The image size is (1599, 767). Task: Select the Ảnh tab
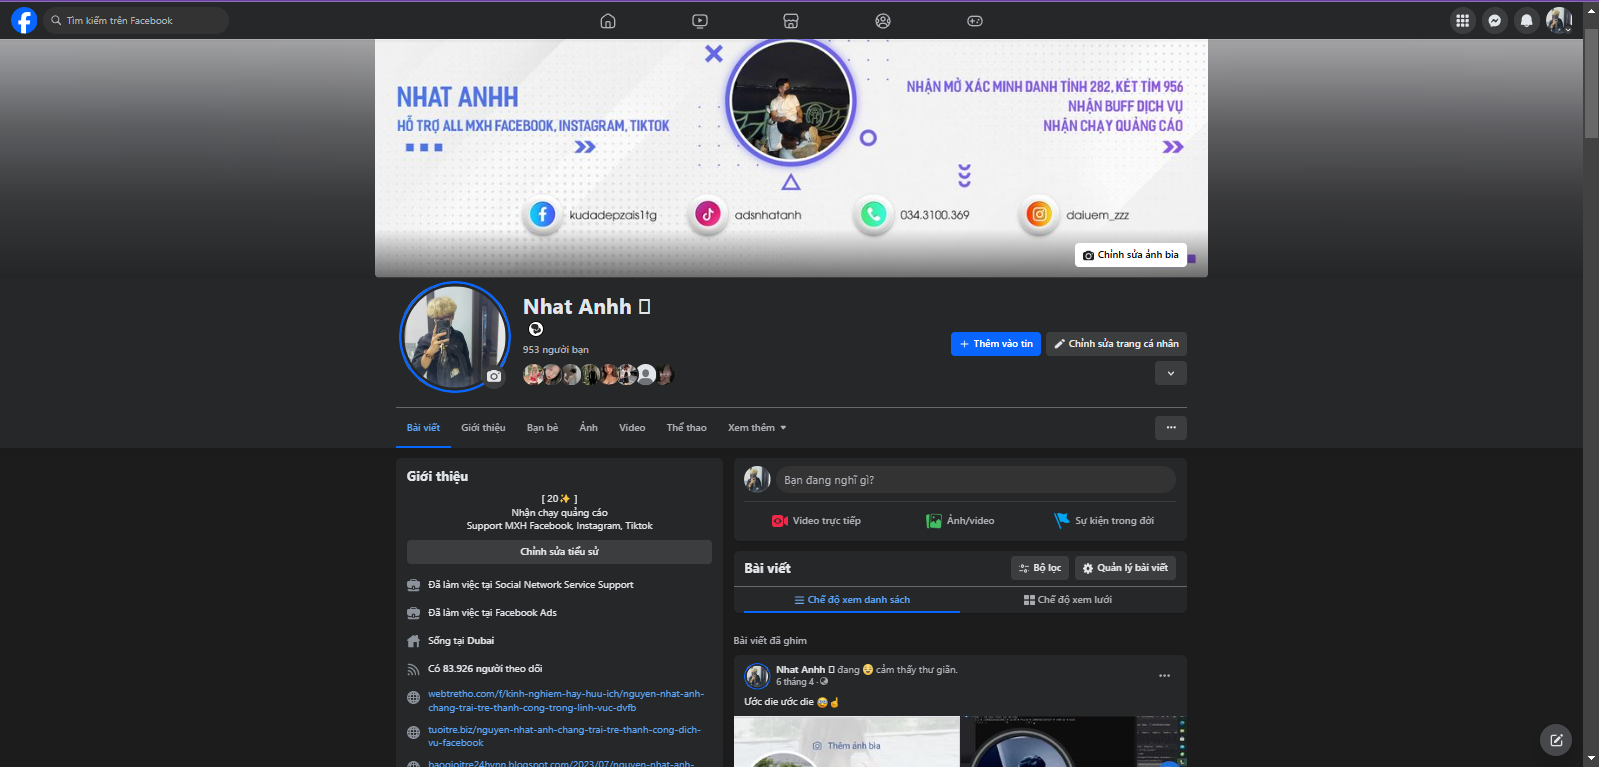pos(589,428)
